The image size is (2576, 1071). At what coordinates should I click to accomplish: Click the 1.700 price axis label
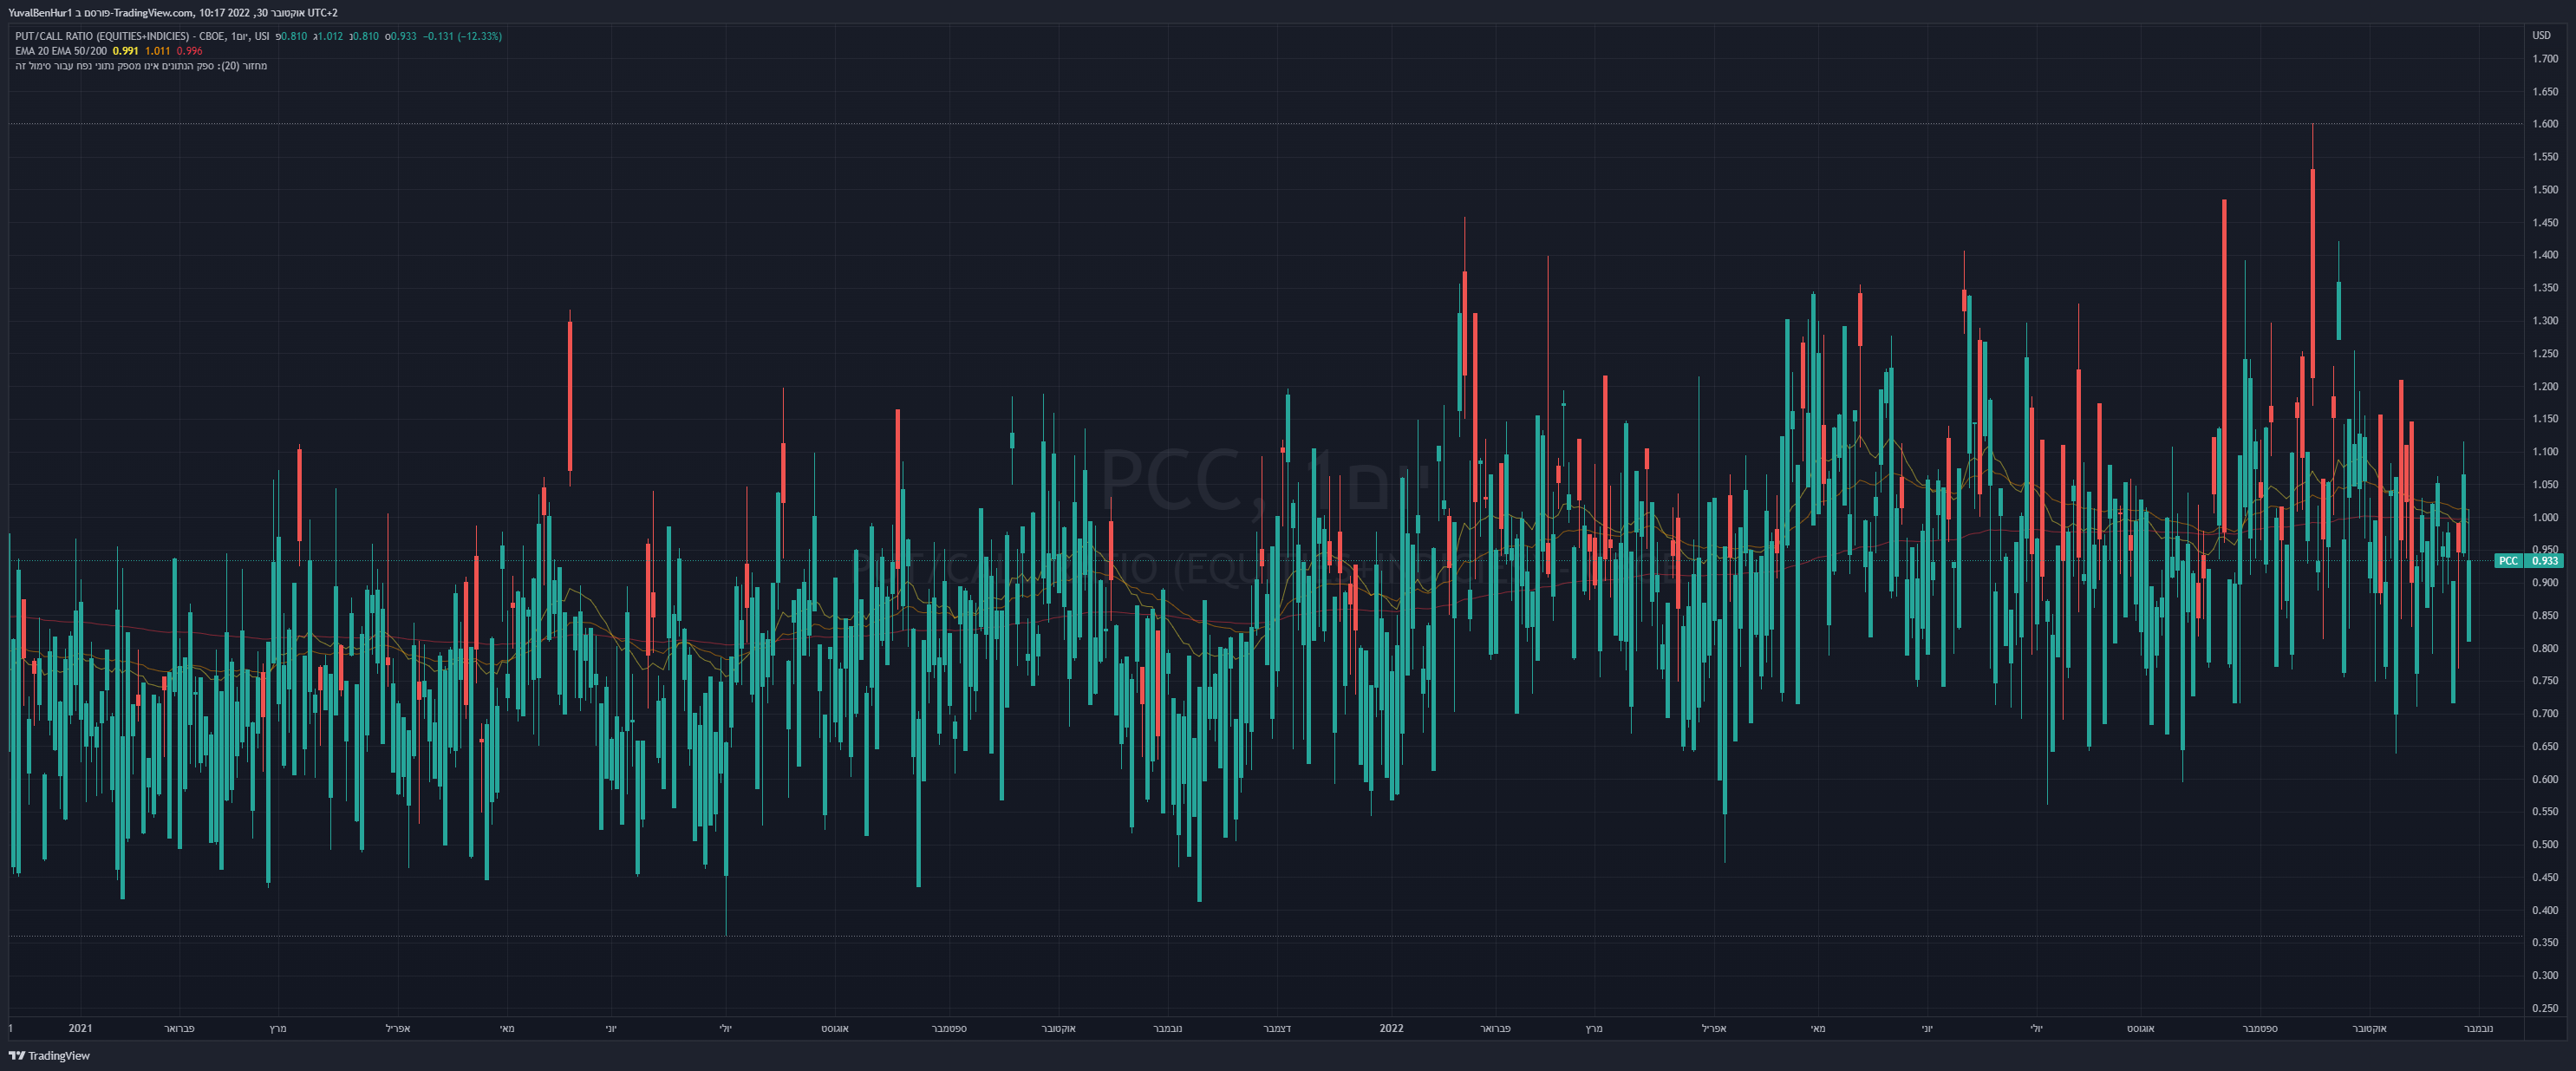click(2545, 59)
